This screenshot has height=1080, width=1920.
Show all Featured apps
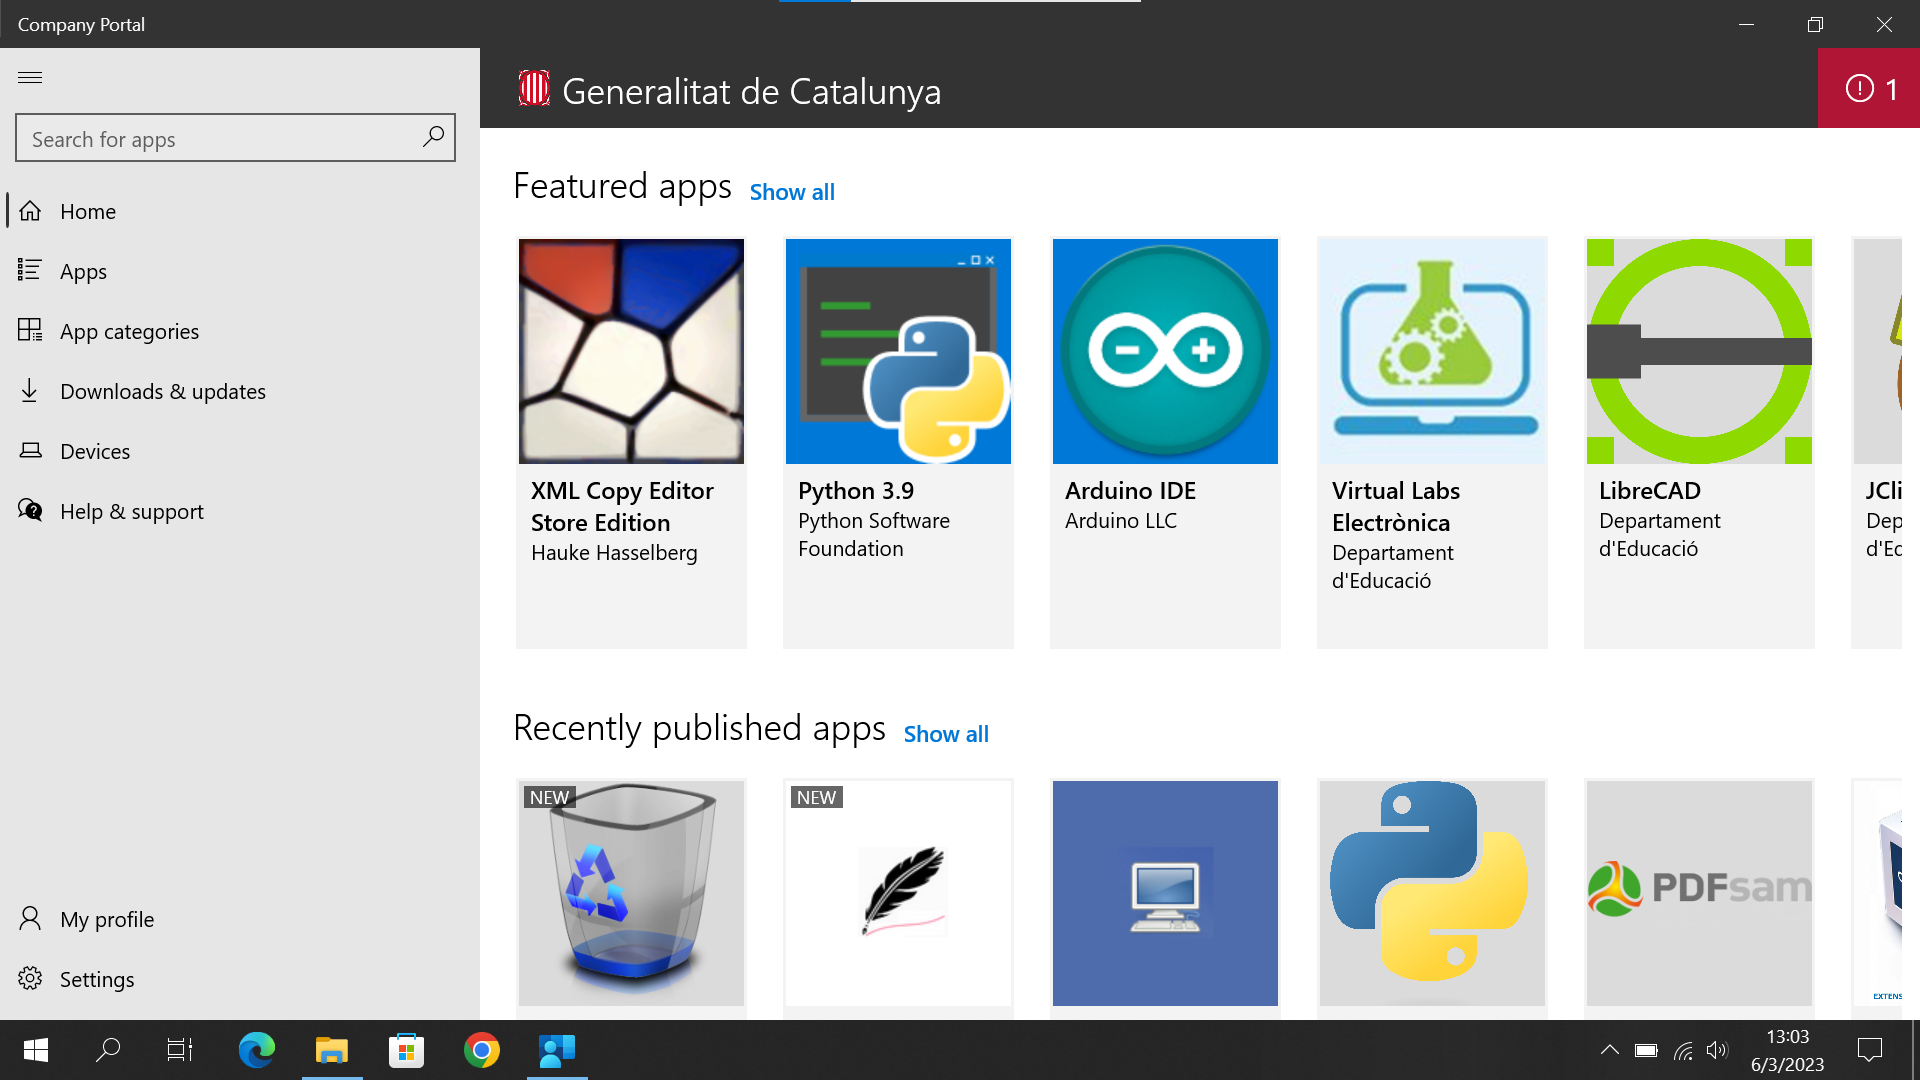pyautogui.click(x=791, y=192)
